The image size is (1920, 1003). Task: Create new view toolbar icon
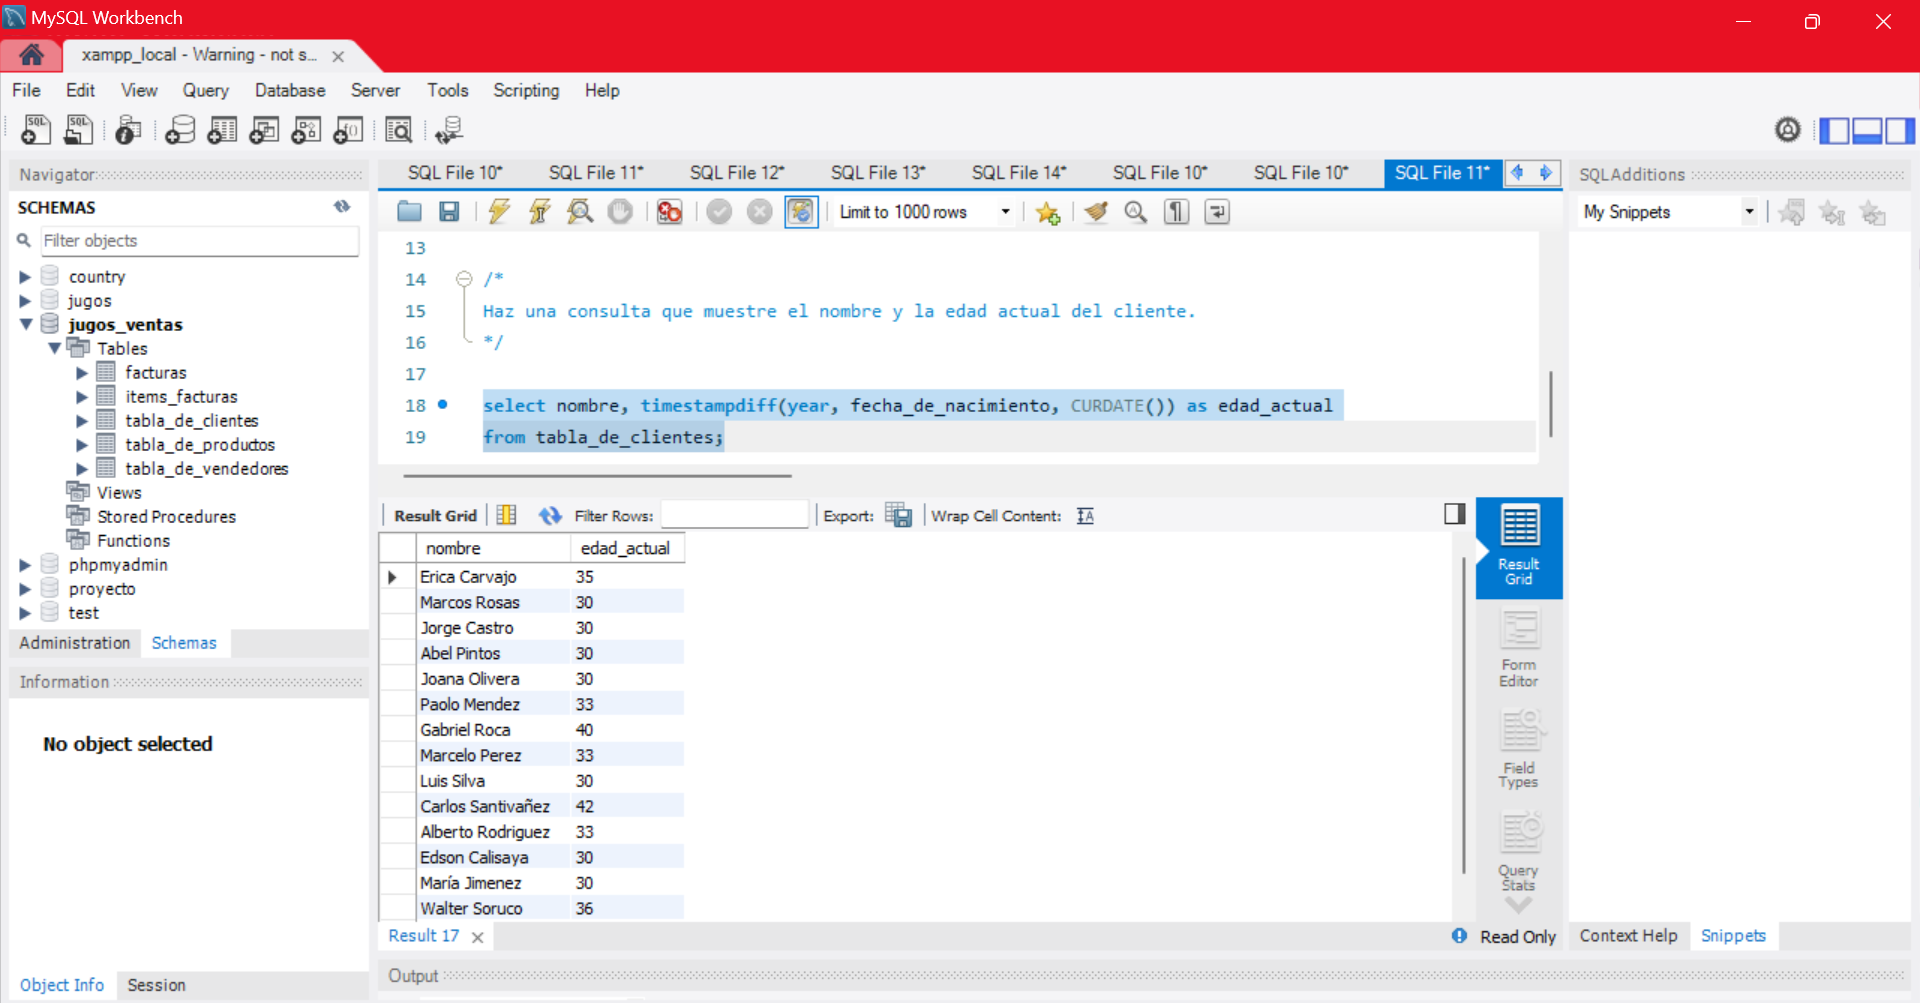(x=264, y=130)
